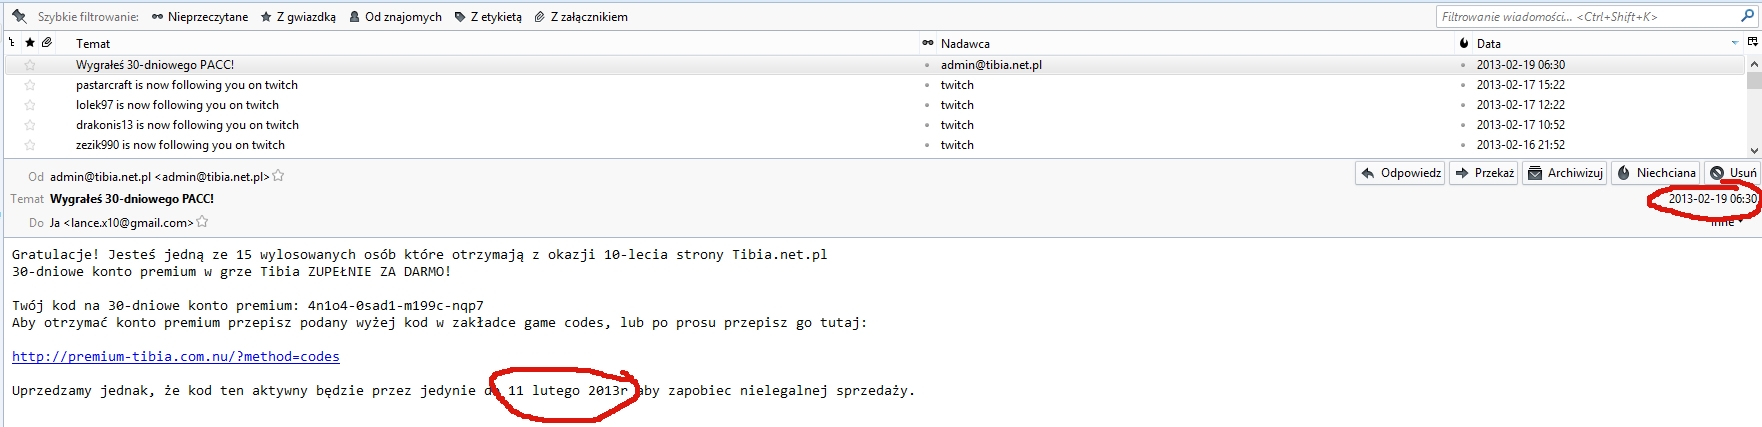
Task: Sort by attachment column header
Action: pos(47,42)
